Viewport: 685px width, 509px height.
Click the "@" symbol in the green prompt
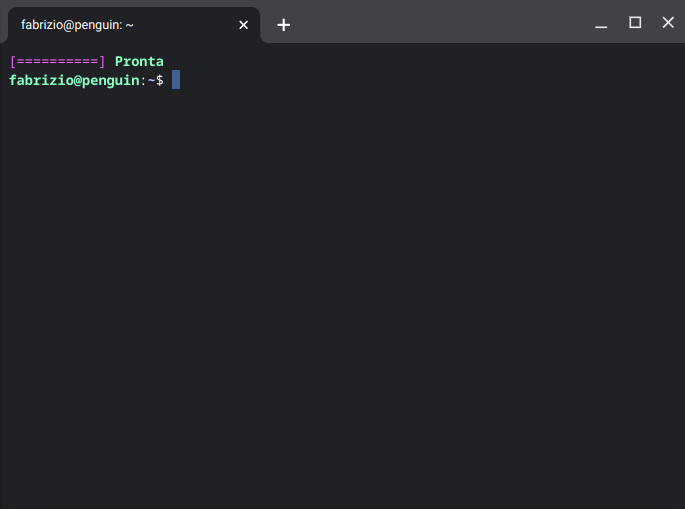tap(77, 80)
